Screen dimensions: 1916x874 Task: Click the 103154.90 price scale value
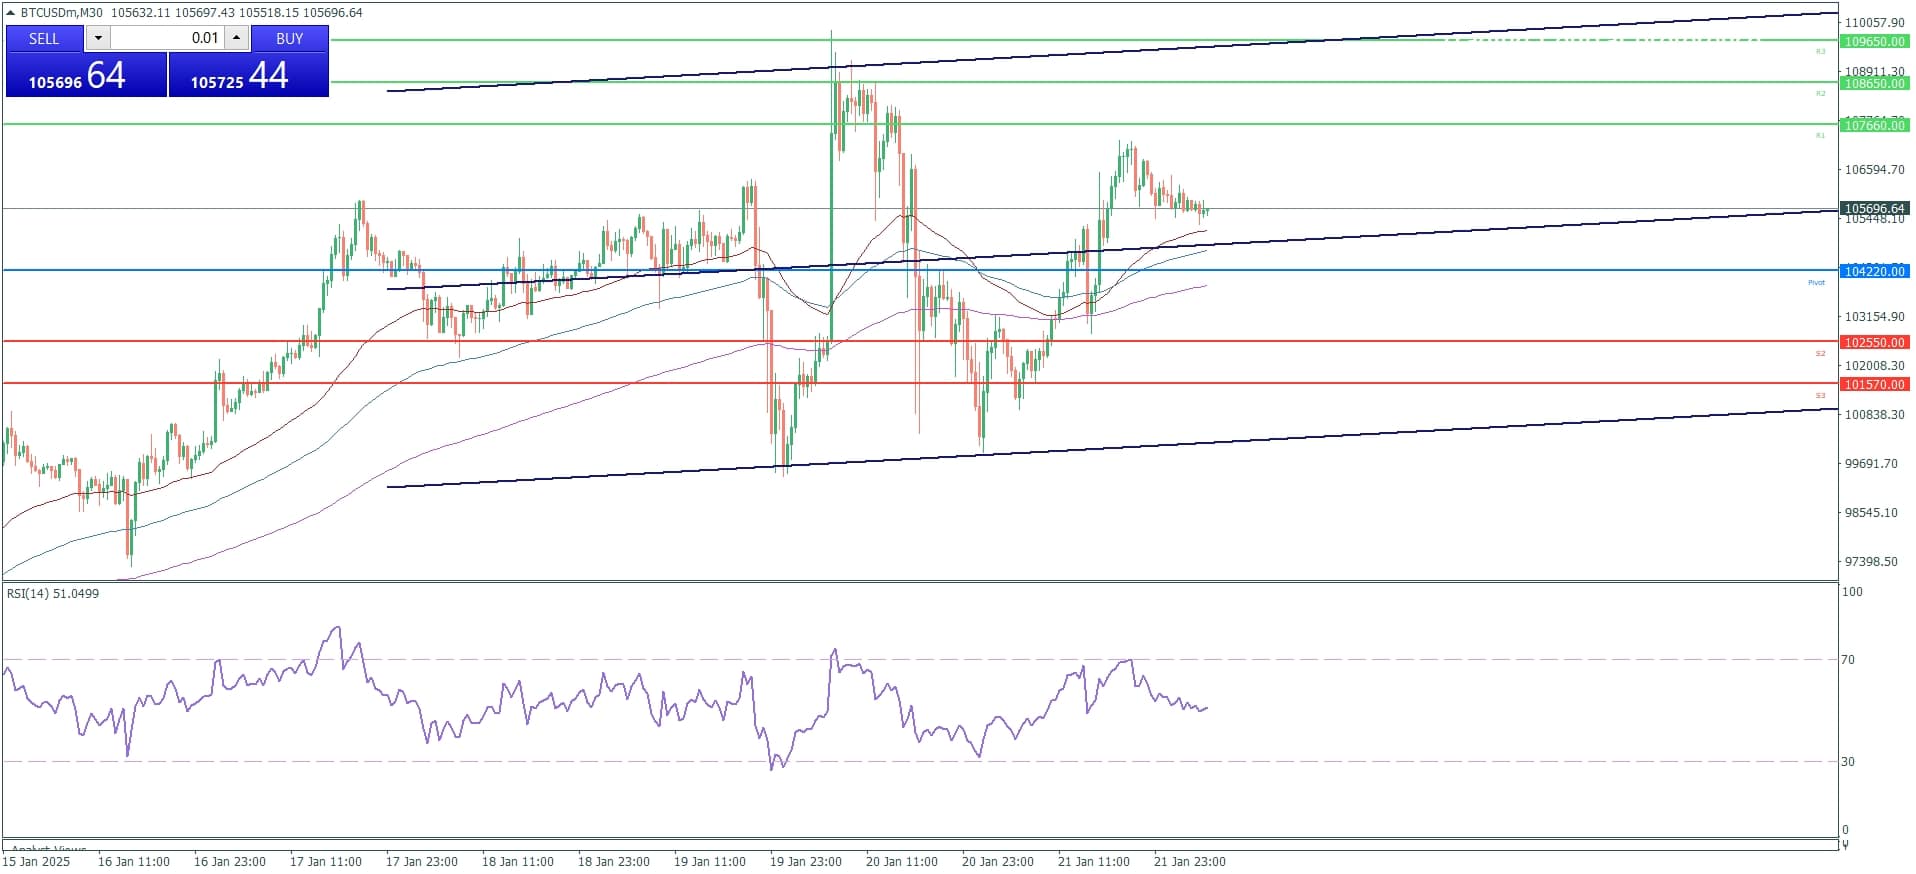pyautogui.click(x=1874, y=317)
